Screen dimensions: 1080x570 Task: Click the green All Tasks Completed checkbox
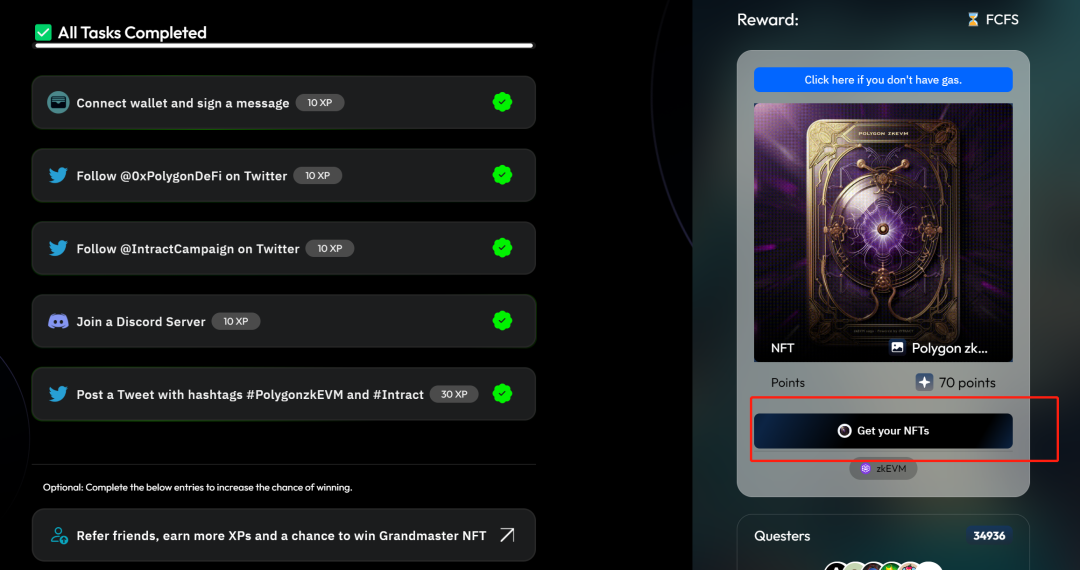click(43, 32)
